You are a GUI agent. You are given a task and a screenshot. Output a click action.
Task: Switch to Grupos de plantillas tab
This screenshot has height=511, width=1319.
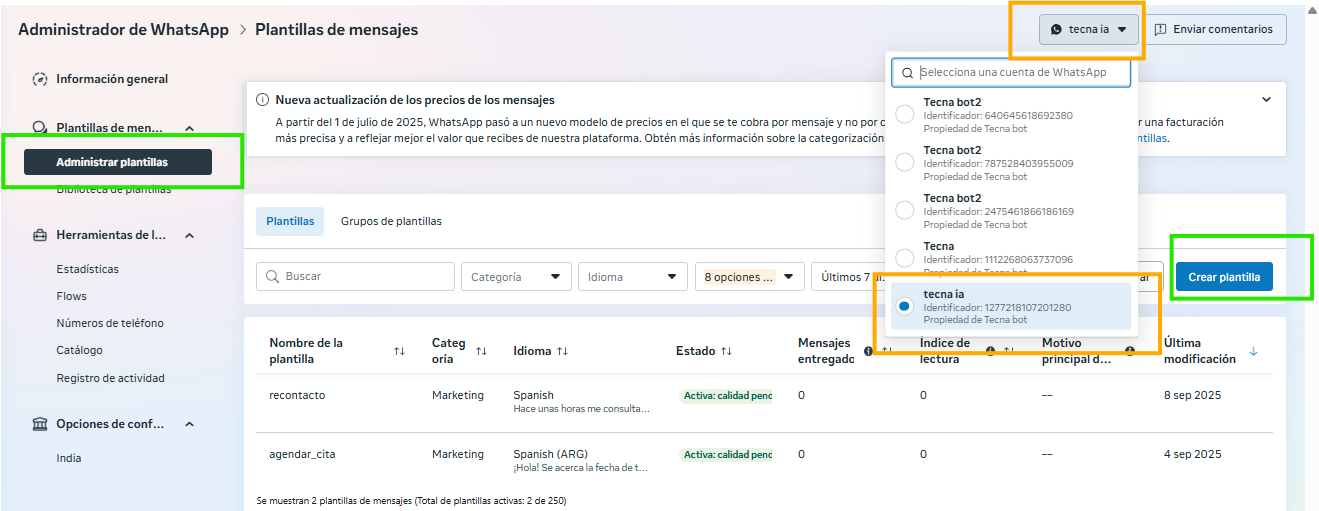(391, 221)
